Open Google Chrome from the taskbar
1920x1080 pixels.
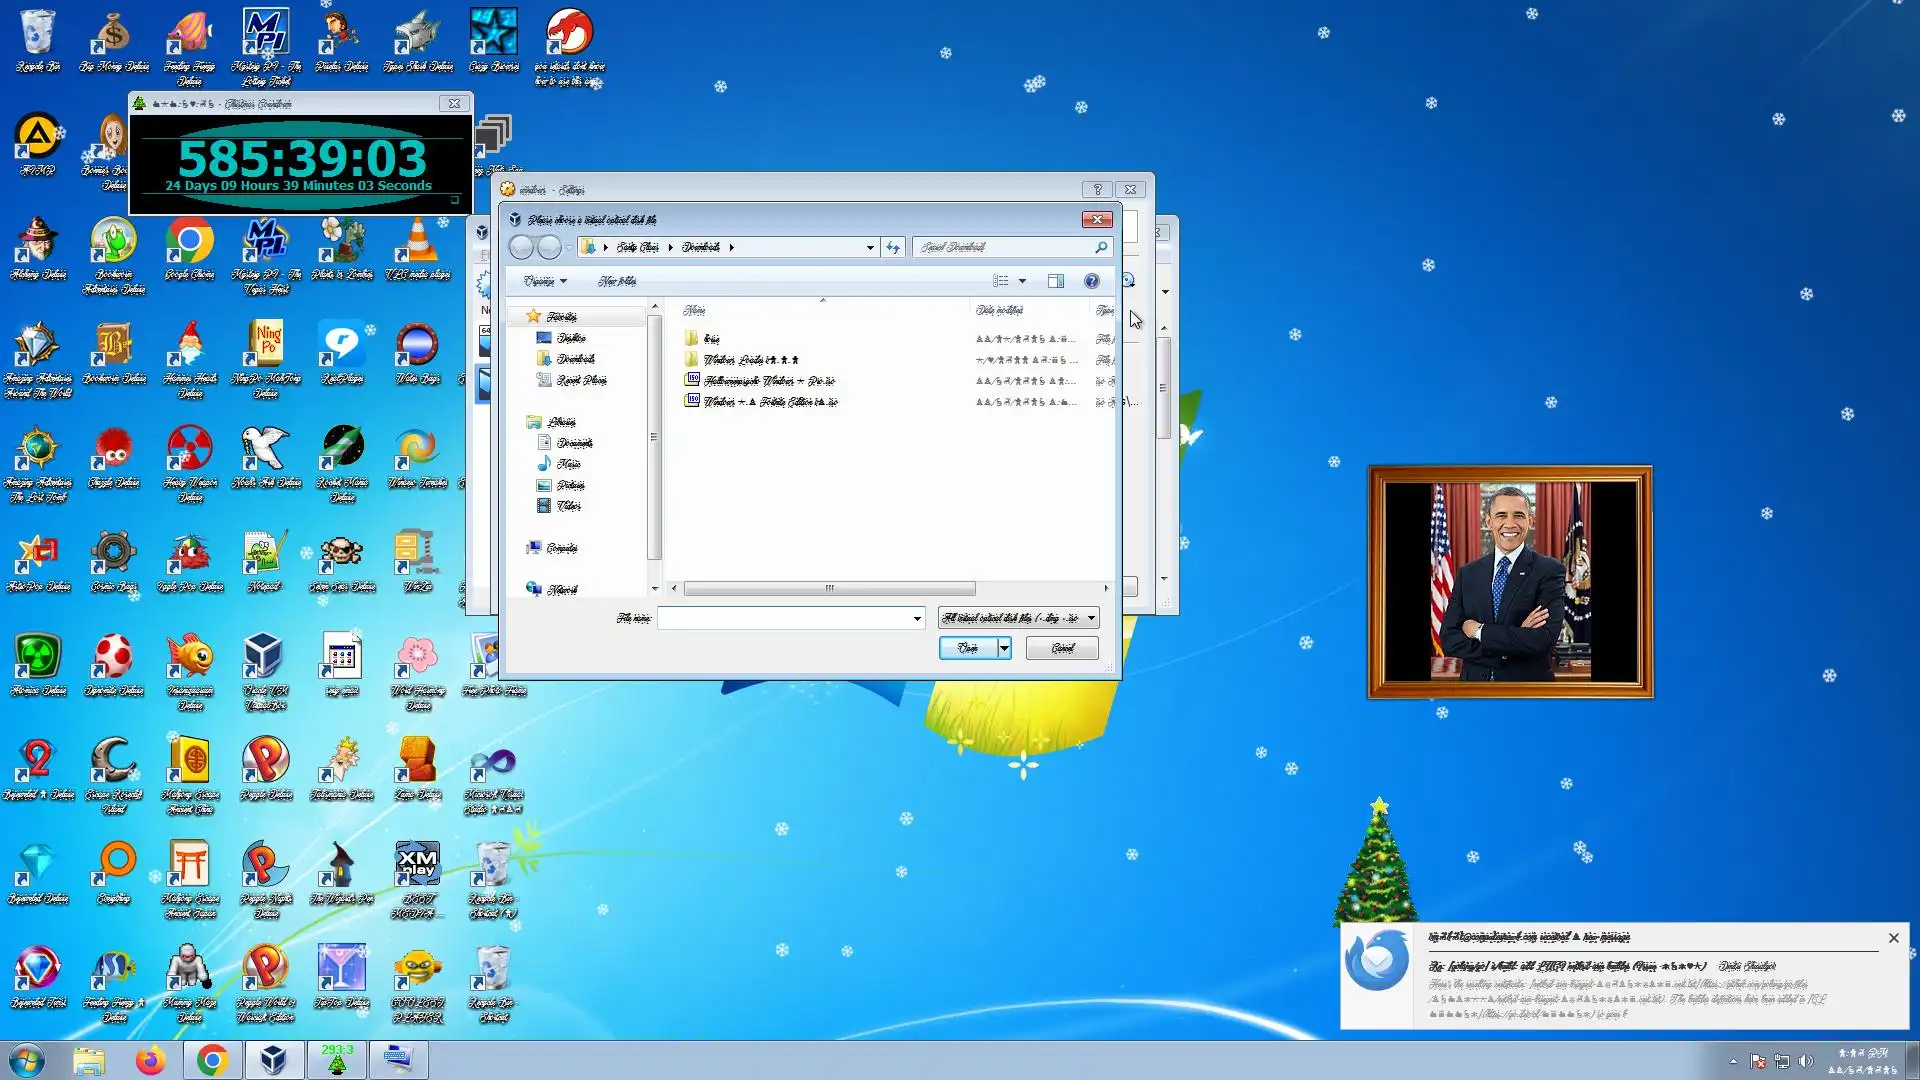[x=212, y=1060]
